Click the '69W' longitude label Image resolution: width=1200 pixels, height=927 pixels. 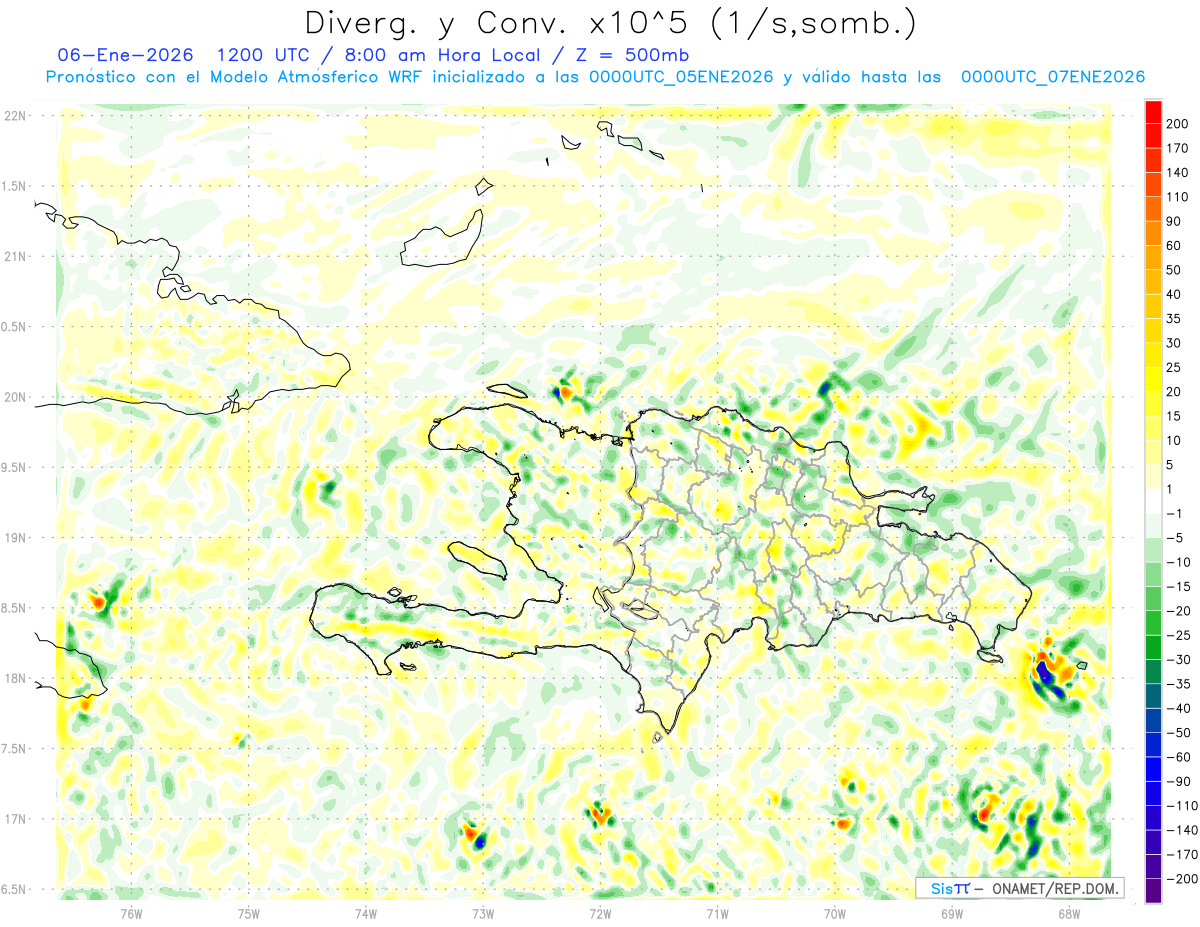tap(951, 914)
